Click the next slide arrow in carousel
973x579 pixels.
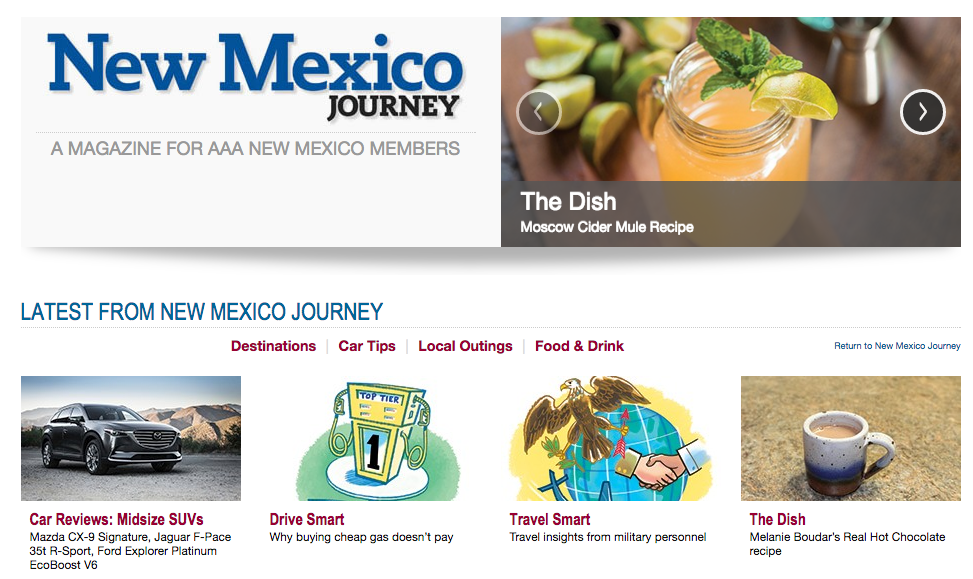(x=923, y=112)
